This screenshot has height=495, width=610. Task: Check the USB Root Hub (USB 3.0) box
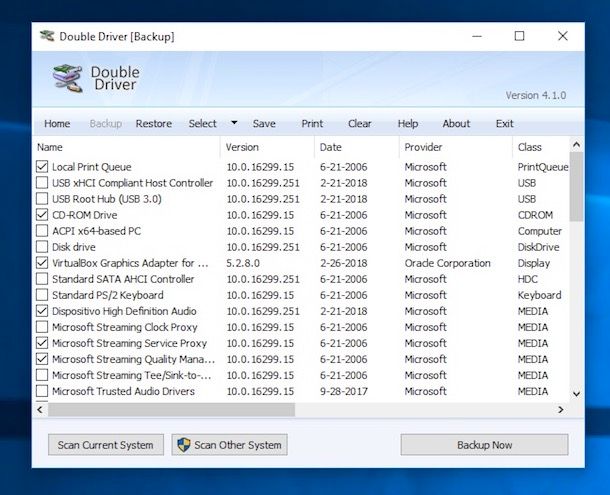42,198
